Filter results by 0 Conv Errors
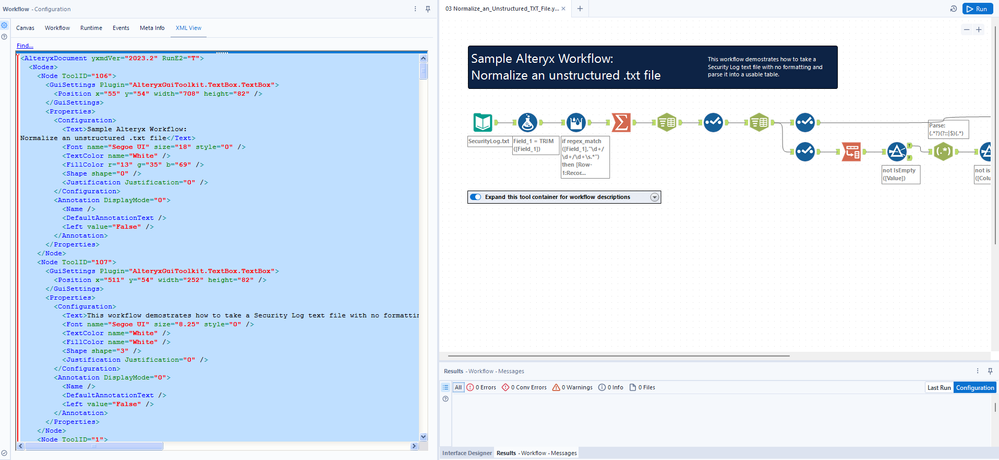Screen dimensions: 999x460 (524, 387)
